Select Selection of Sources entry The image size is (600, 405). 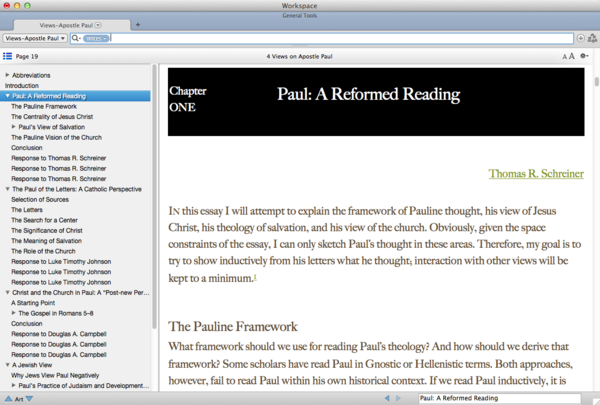pyautogui.click(x=40, y=199)
